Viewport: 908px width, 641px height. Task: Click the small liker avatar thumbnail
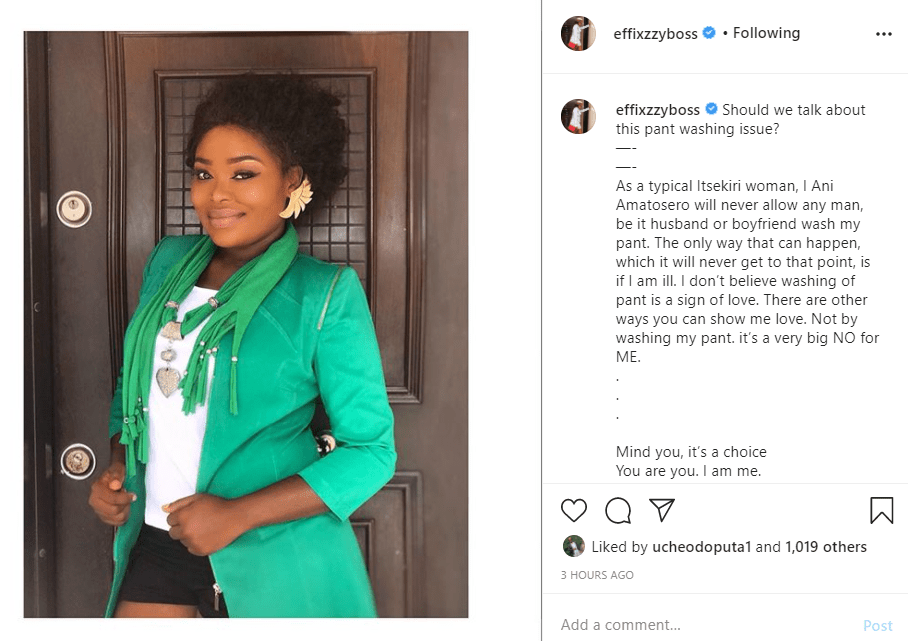click(x=573, y=546)
